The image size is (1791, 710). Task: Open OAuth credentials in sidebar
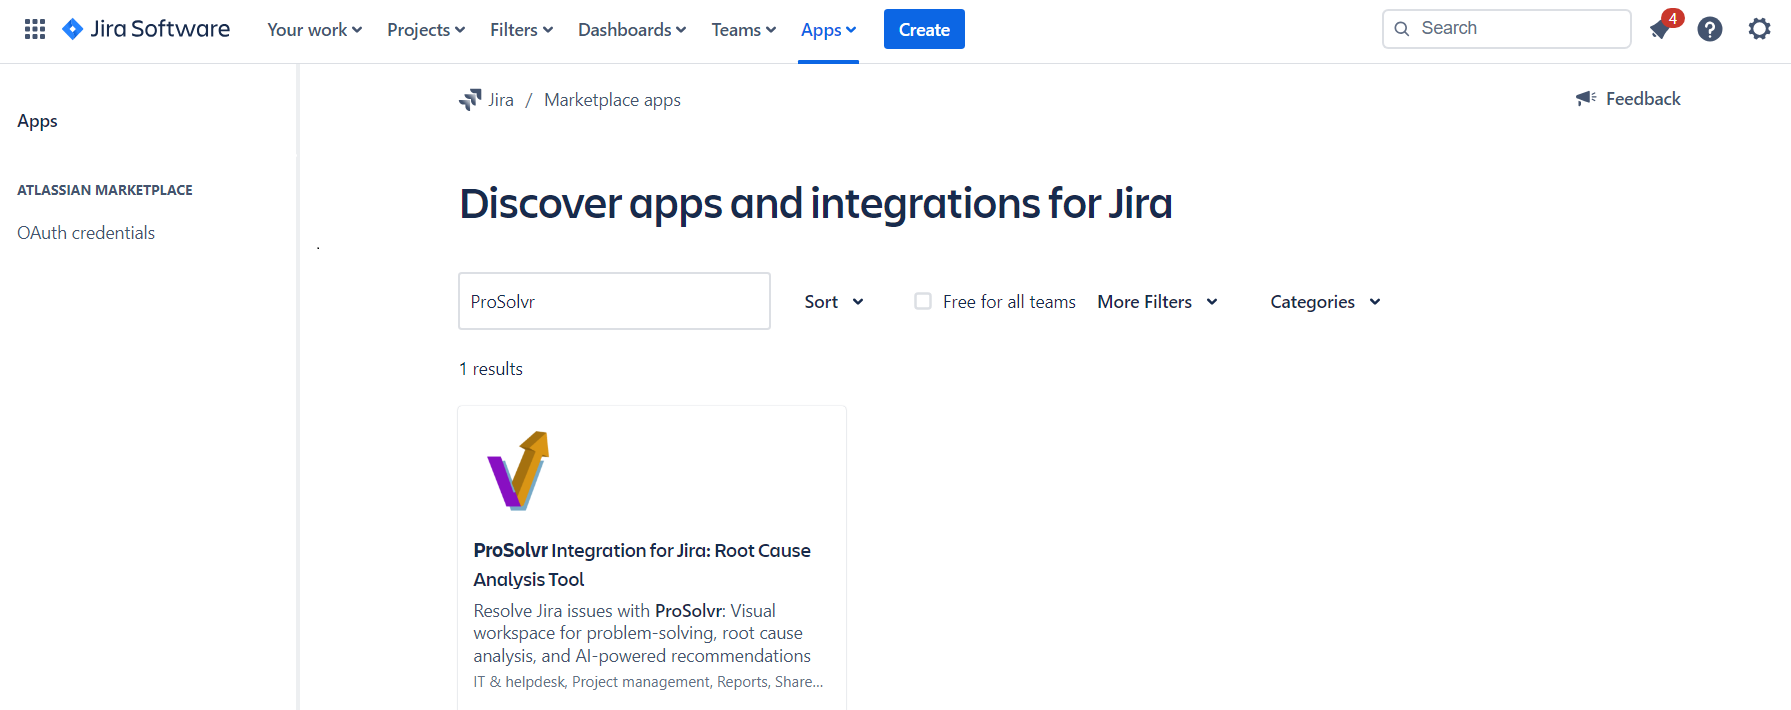pyautogui.click(x=86, y=233)
